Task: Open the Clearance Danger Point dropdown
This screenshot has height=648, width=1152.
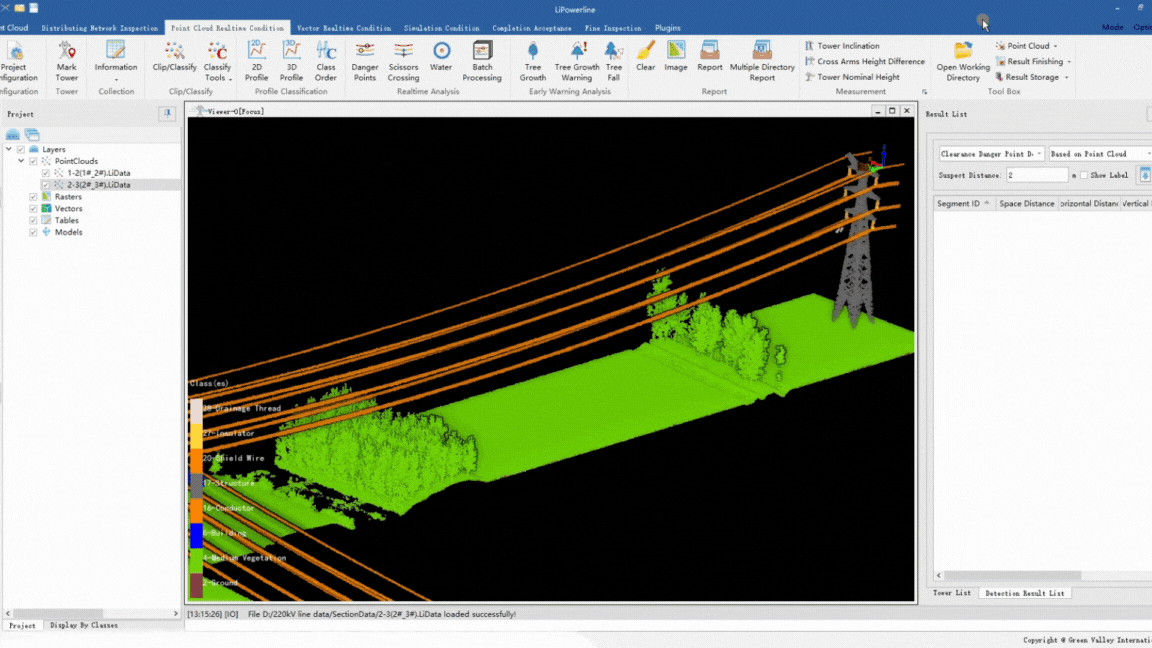Action: (x=991, y=154)
